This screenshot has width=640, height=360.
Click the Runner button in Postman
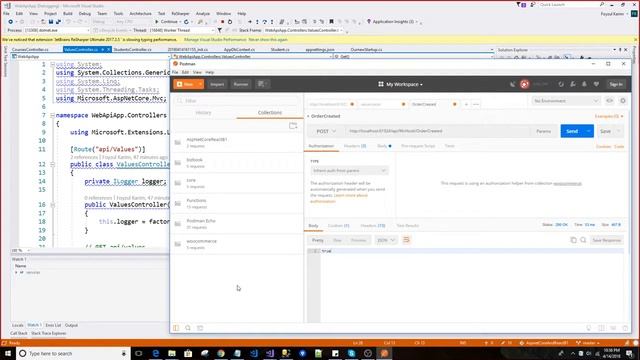click(241, 84)
